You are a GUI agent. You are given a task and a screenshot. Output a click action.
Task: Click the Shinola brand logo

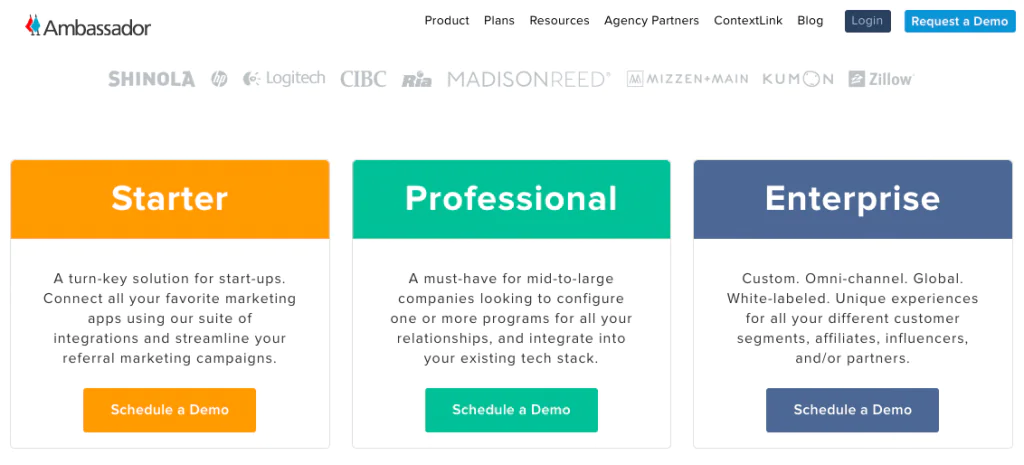(x=152, y=79)
